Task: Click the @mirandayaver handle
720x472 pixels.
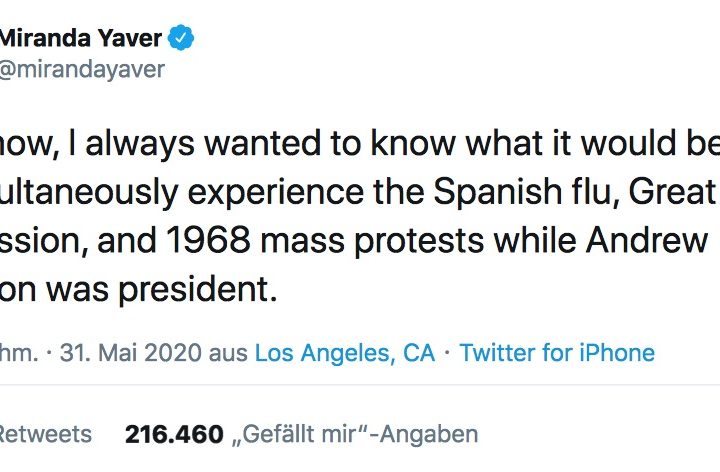Action: [82, 69]
